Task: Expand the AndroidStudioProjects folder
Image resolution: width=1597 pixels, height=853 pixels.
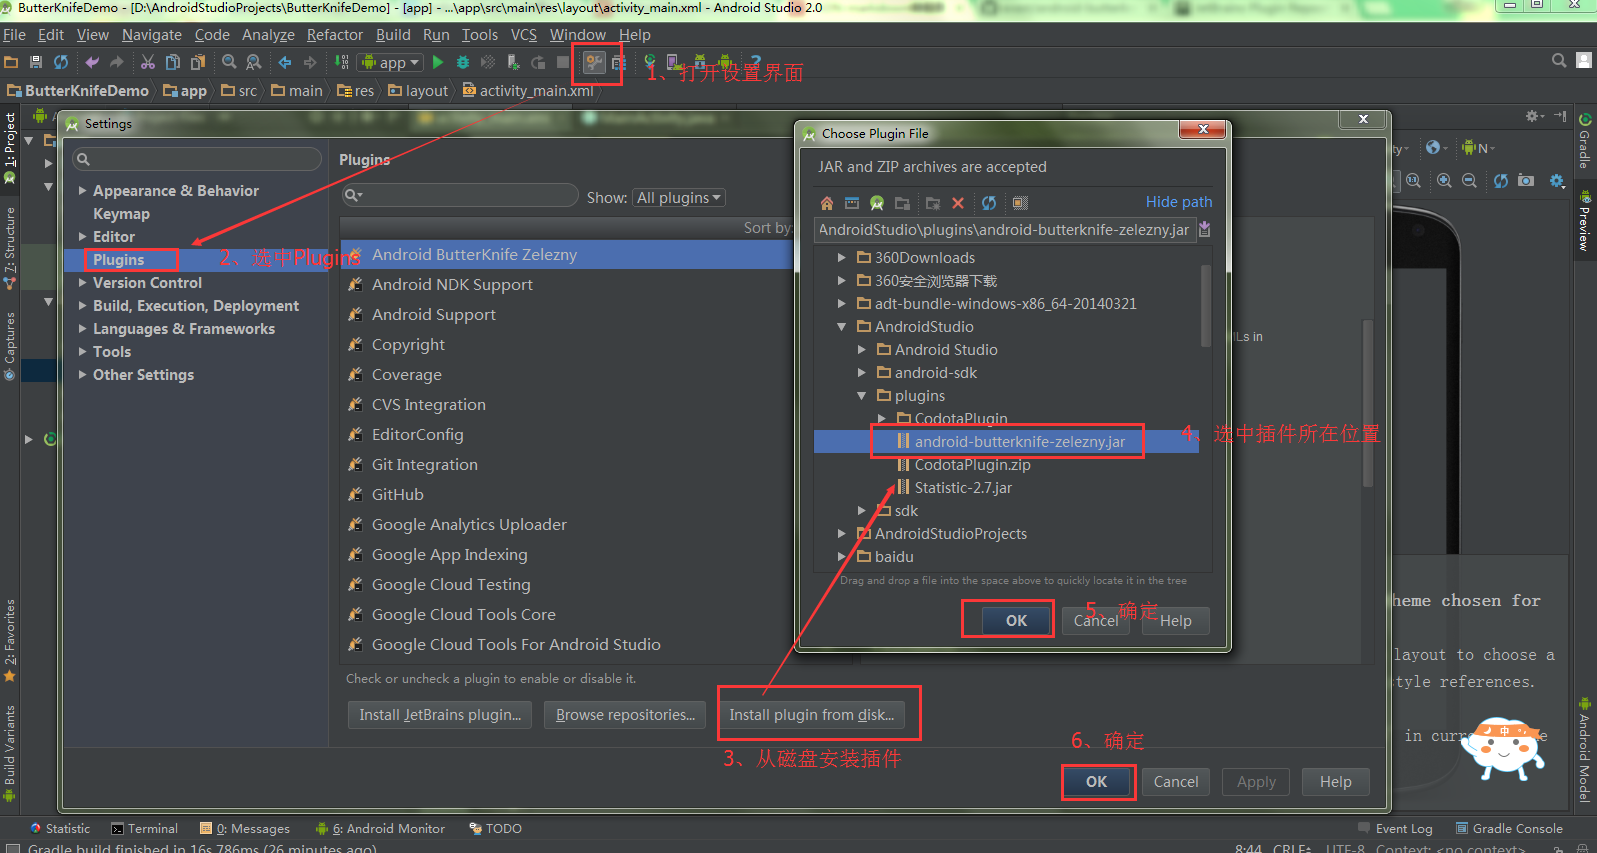Action: point(841,534)
